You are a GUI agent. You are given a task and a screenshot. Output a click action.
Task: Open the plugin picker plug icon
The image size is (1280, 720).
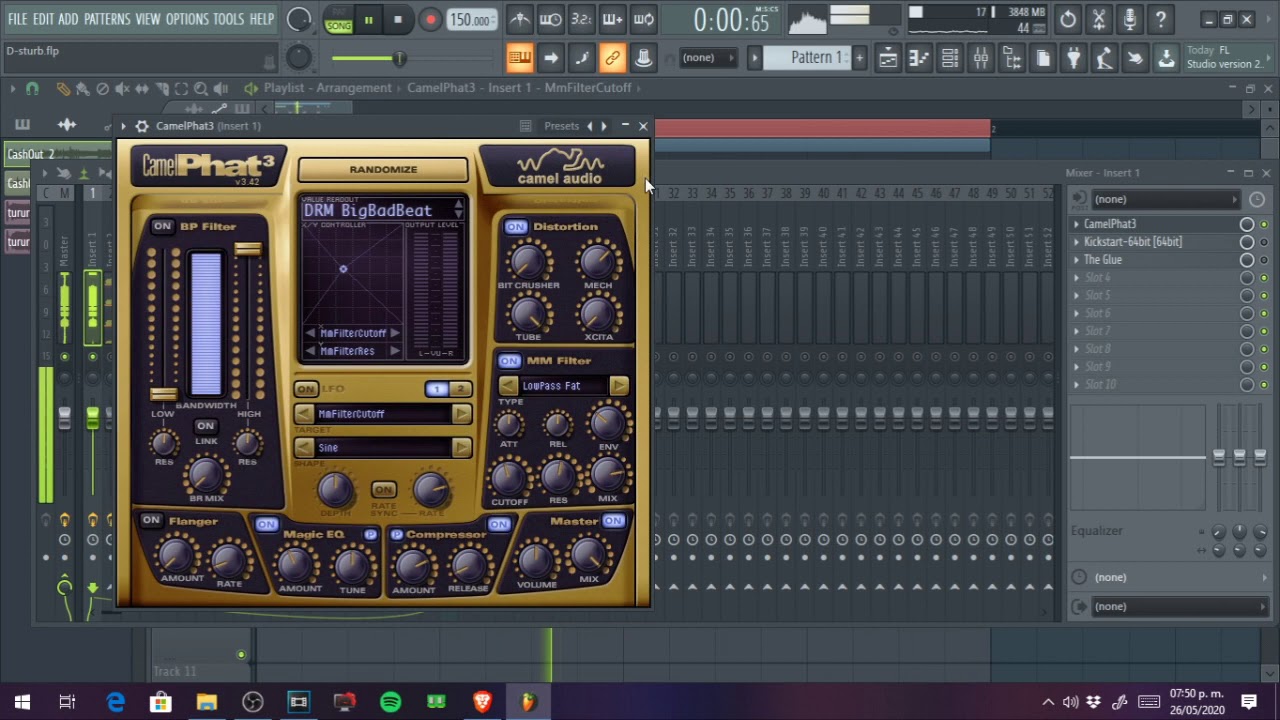(x=1073, y=59)
